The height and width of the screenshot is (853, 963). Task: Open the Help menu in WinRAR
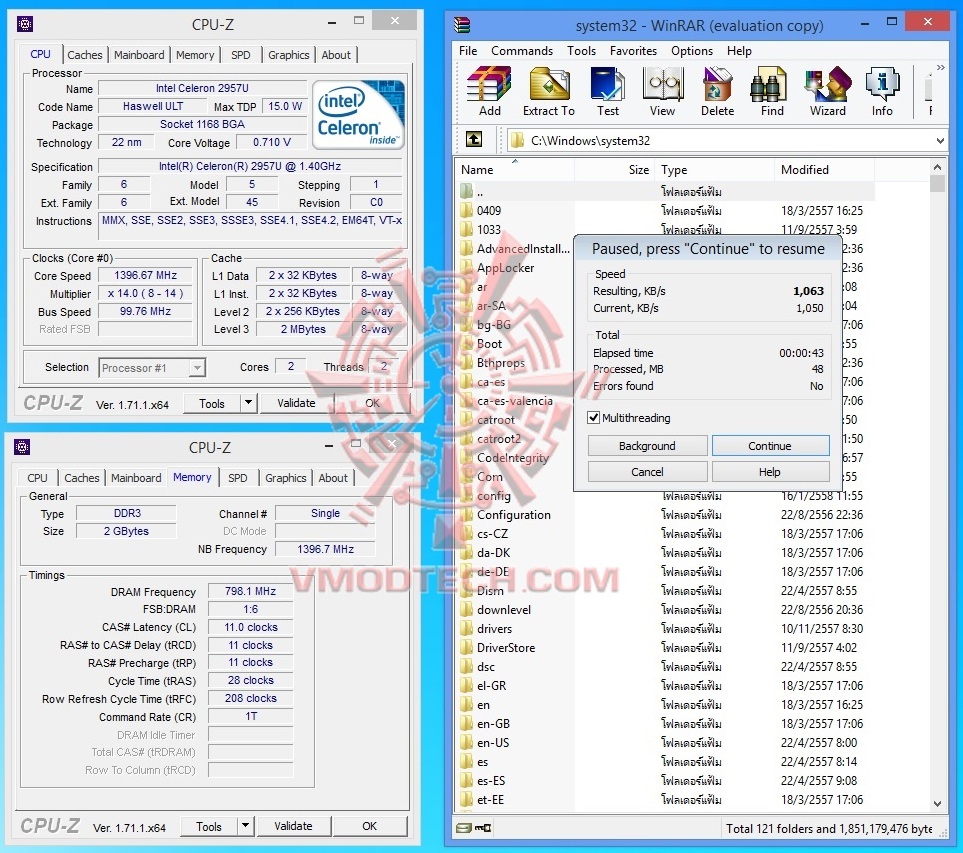[739, 50]
